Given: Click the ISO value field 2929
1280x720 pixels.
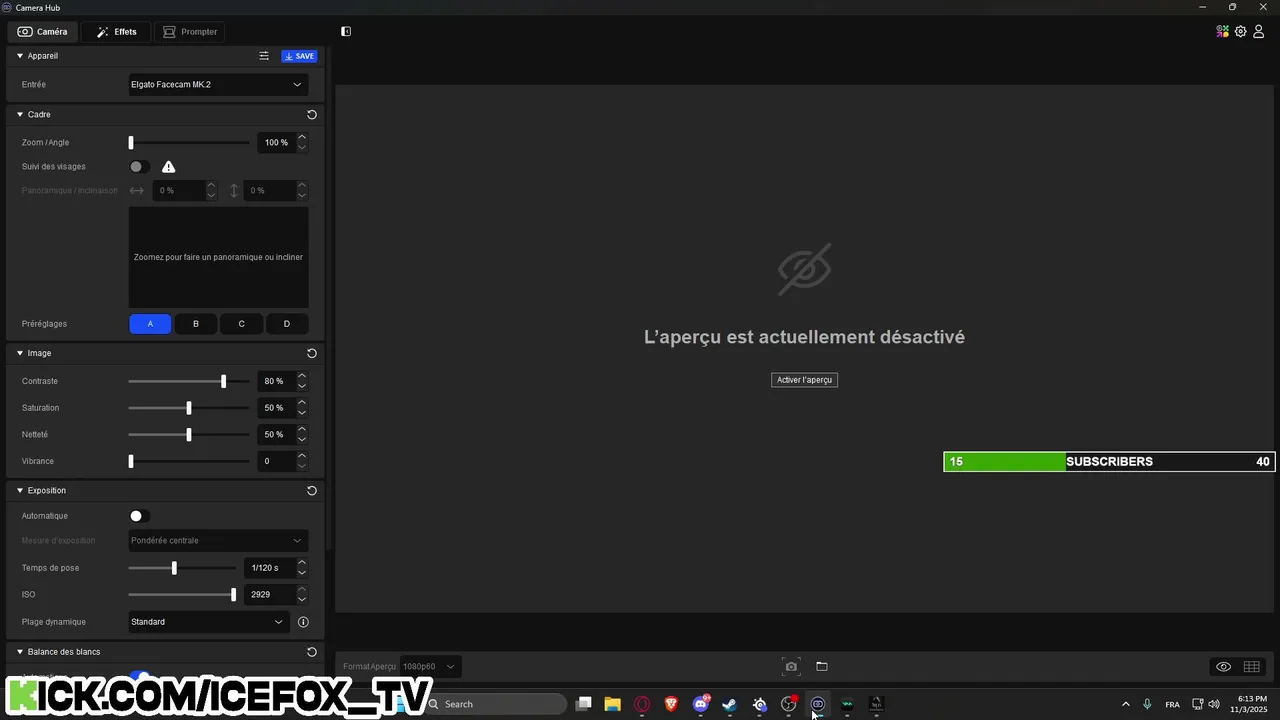Looking at the screenshot, I should [269, 595].
